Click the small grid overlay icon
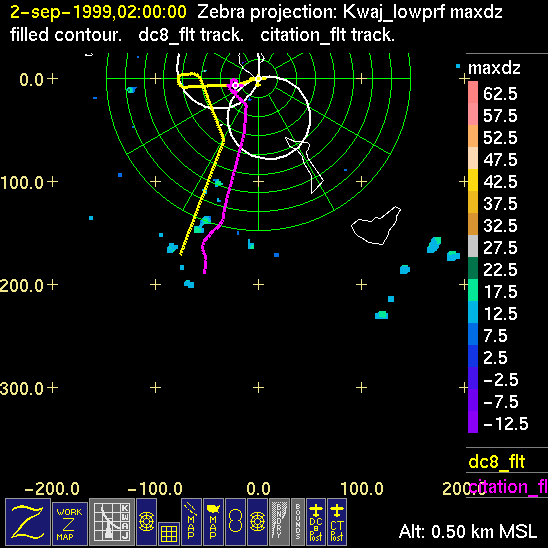This screenshot has height=548, width=548. 169,534
